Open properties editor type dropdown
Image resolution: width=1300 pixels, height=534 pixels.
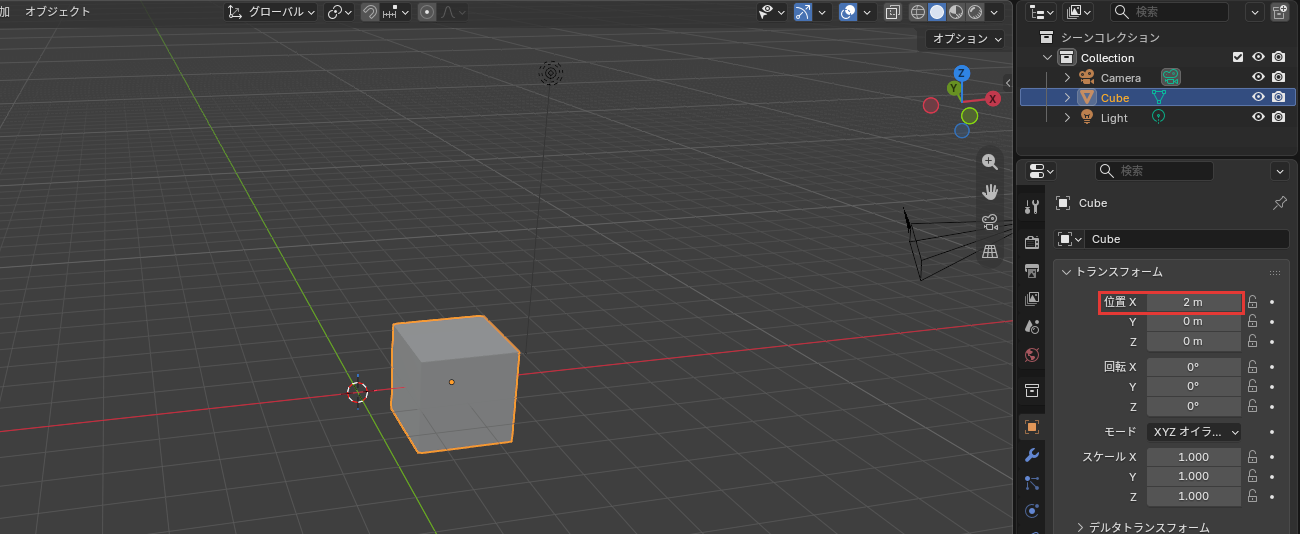[x=1042, y=171]
